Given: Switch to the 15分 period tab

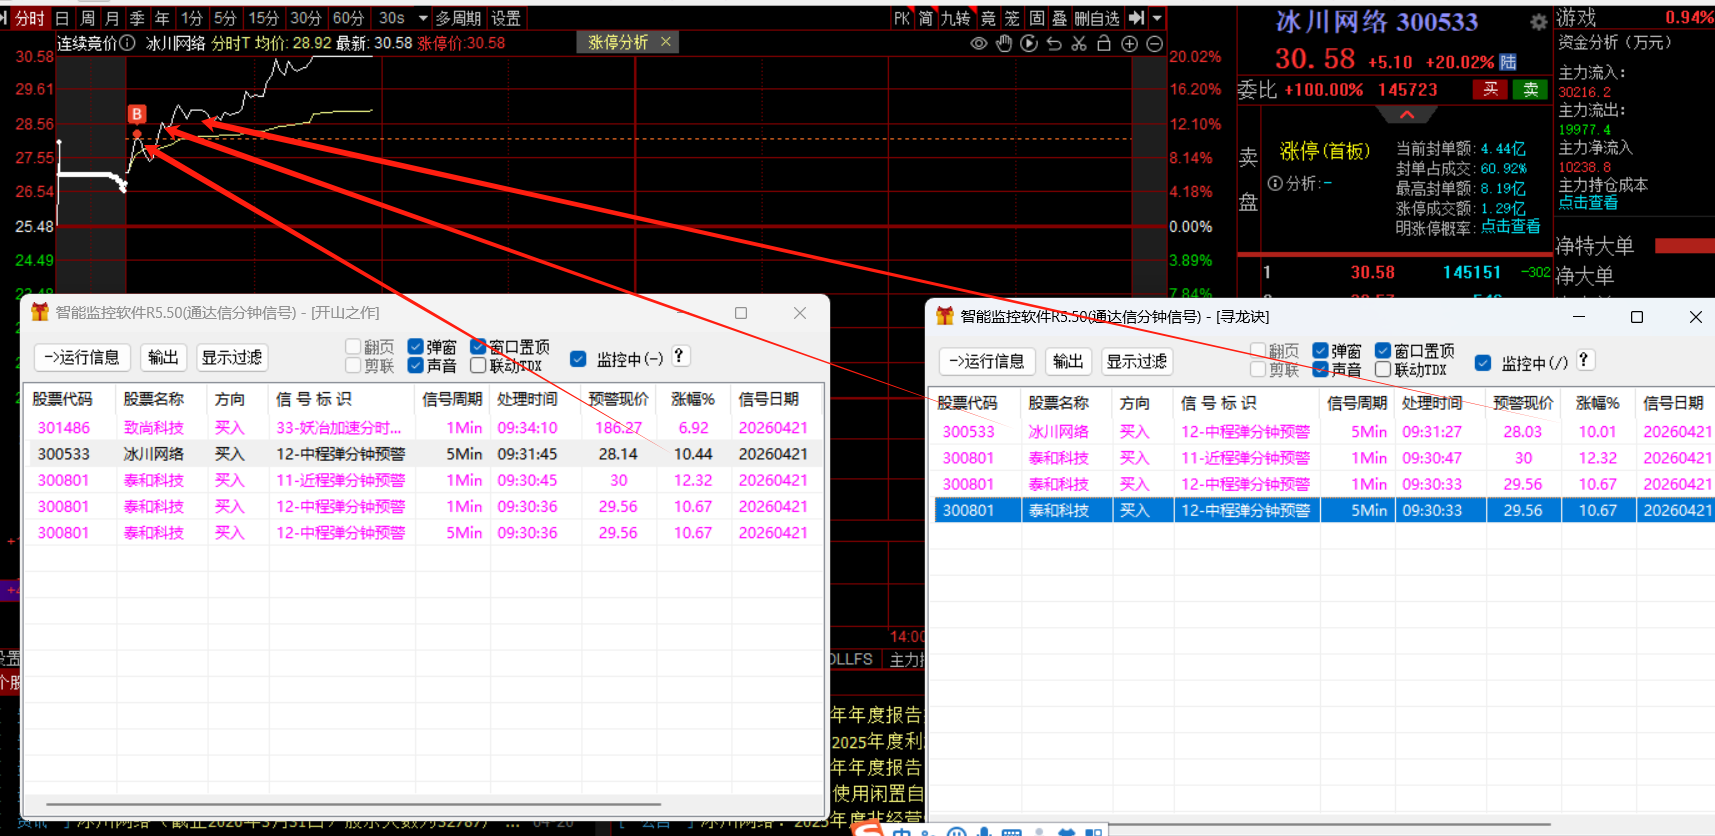Looking at the screenshot, I should coord(264,18).
